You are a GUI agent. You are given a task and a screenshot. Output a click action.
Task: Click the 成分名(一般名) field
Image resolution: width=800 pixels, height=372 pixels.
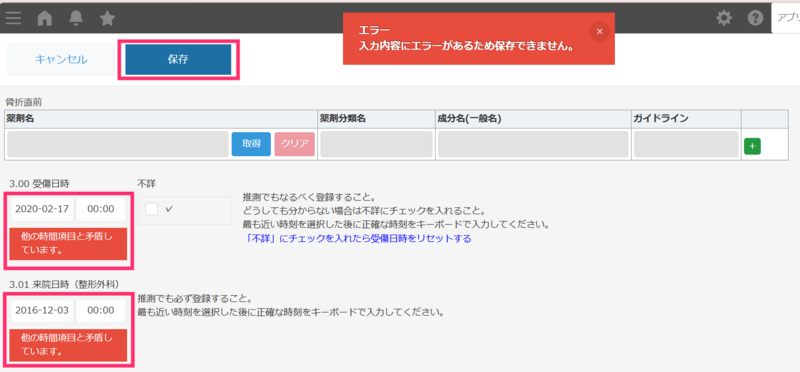click(x=533, y=144)
